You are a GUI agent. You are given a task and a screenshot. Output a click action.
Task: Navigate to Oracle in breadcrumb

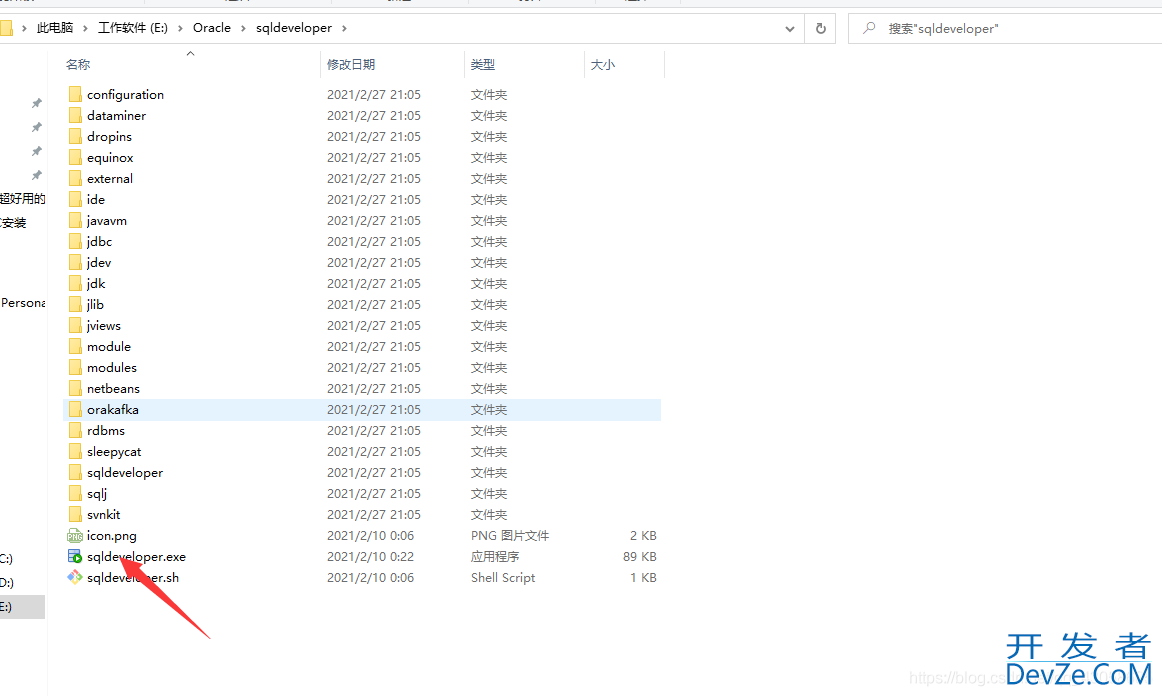212,28
